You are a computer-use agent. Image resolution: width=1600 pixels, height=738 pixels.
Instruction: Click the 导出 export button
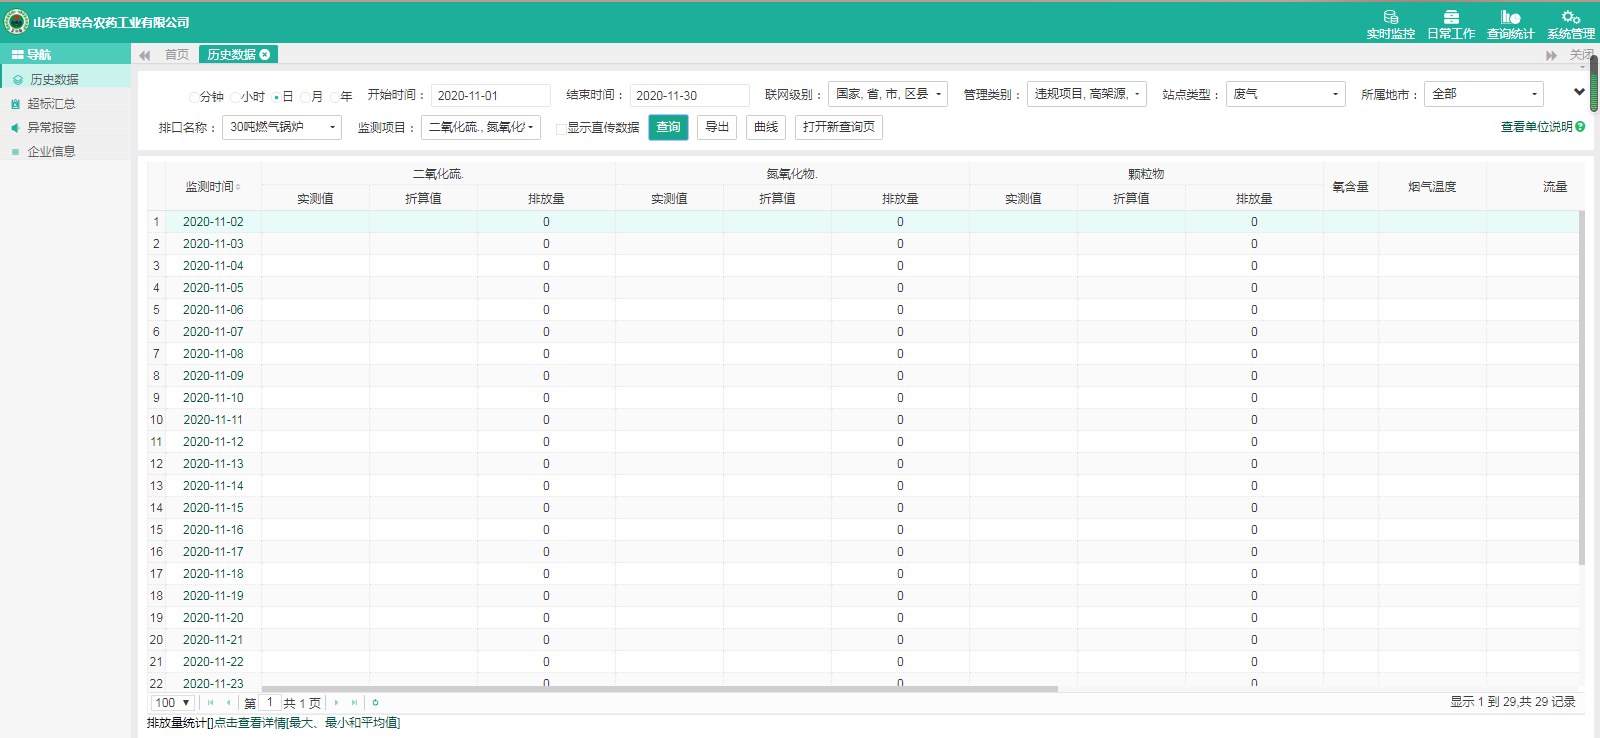[717, 127]
